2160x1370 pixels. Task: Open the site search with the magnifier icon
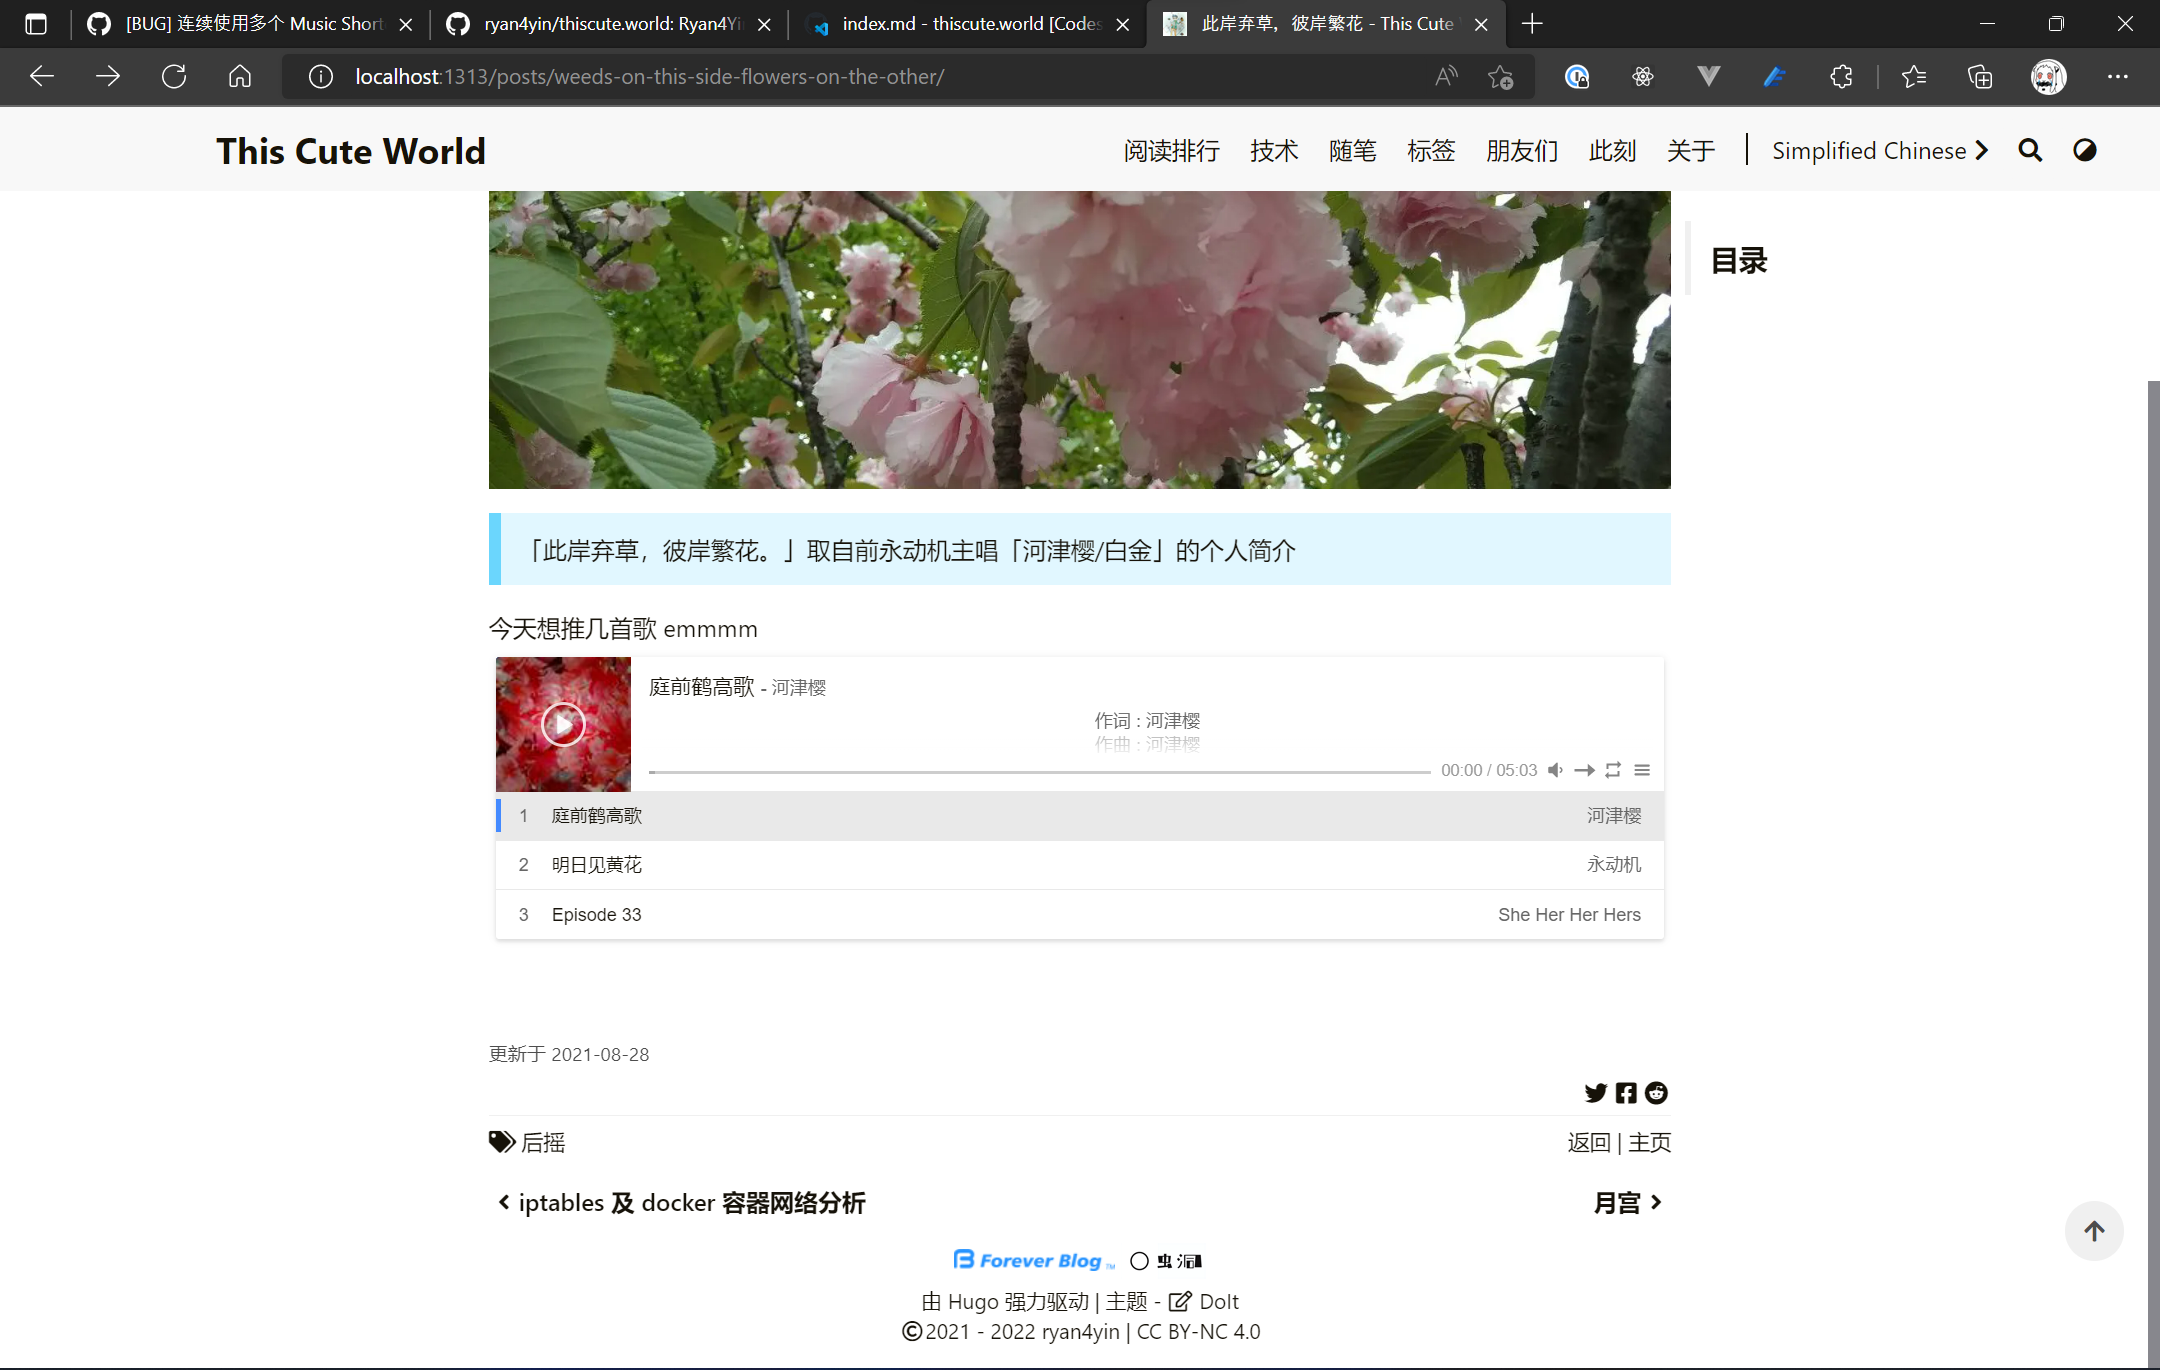[2030, 150]
